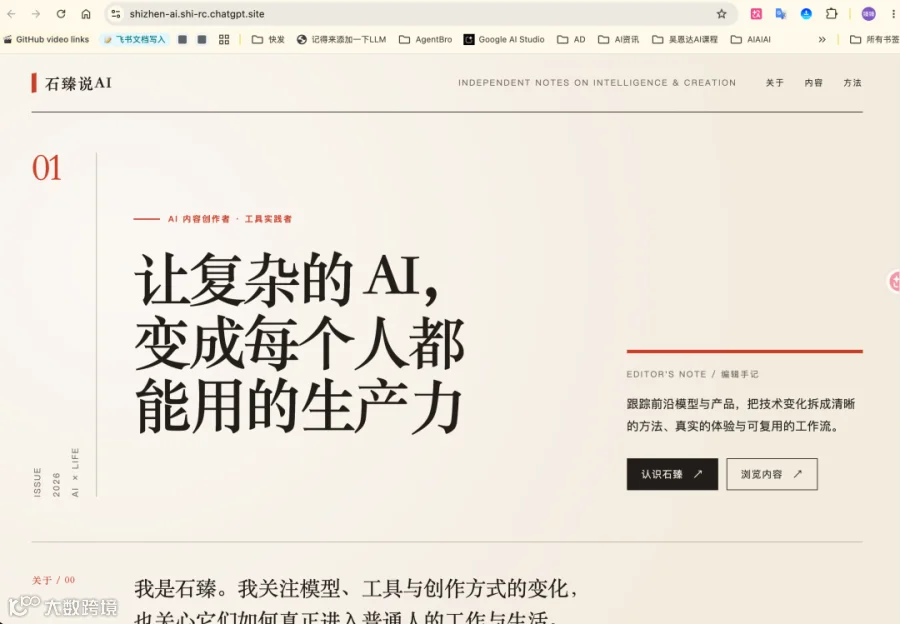Click the sentence 我是石臻。我关注模型
Viewport: 900px width, 624px height.
355,589
